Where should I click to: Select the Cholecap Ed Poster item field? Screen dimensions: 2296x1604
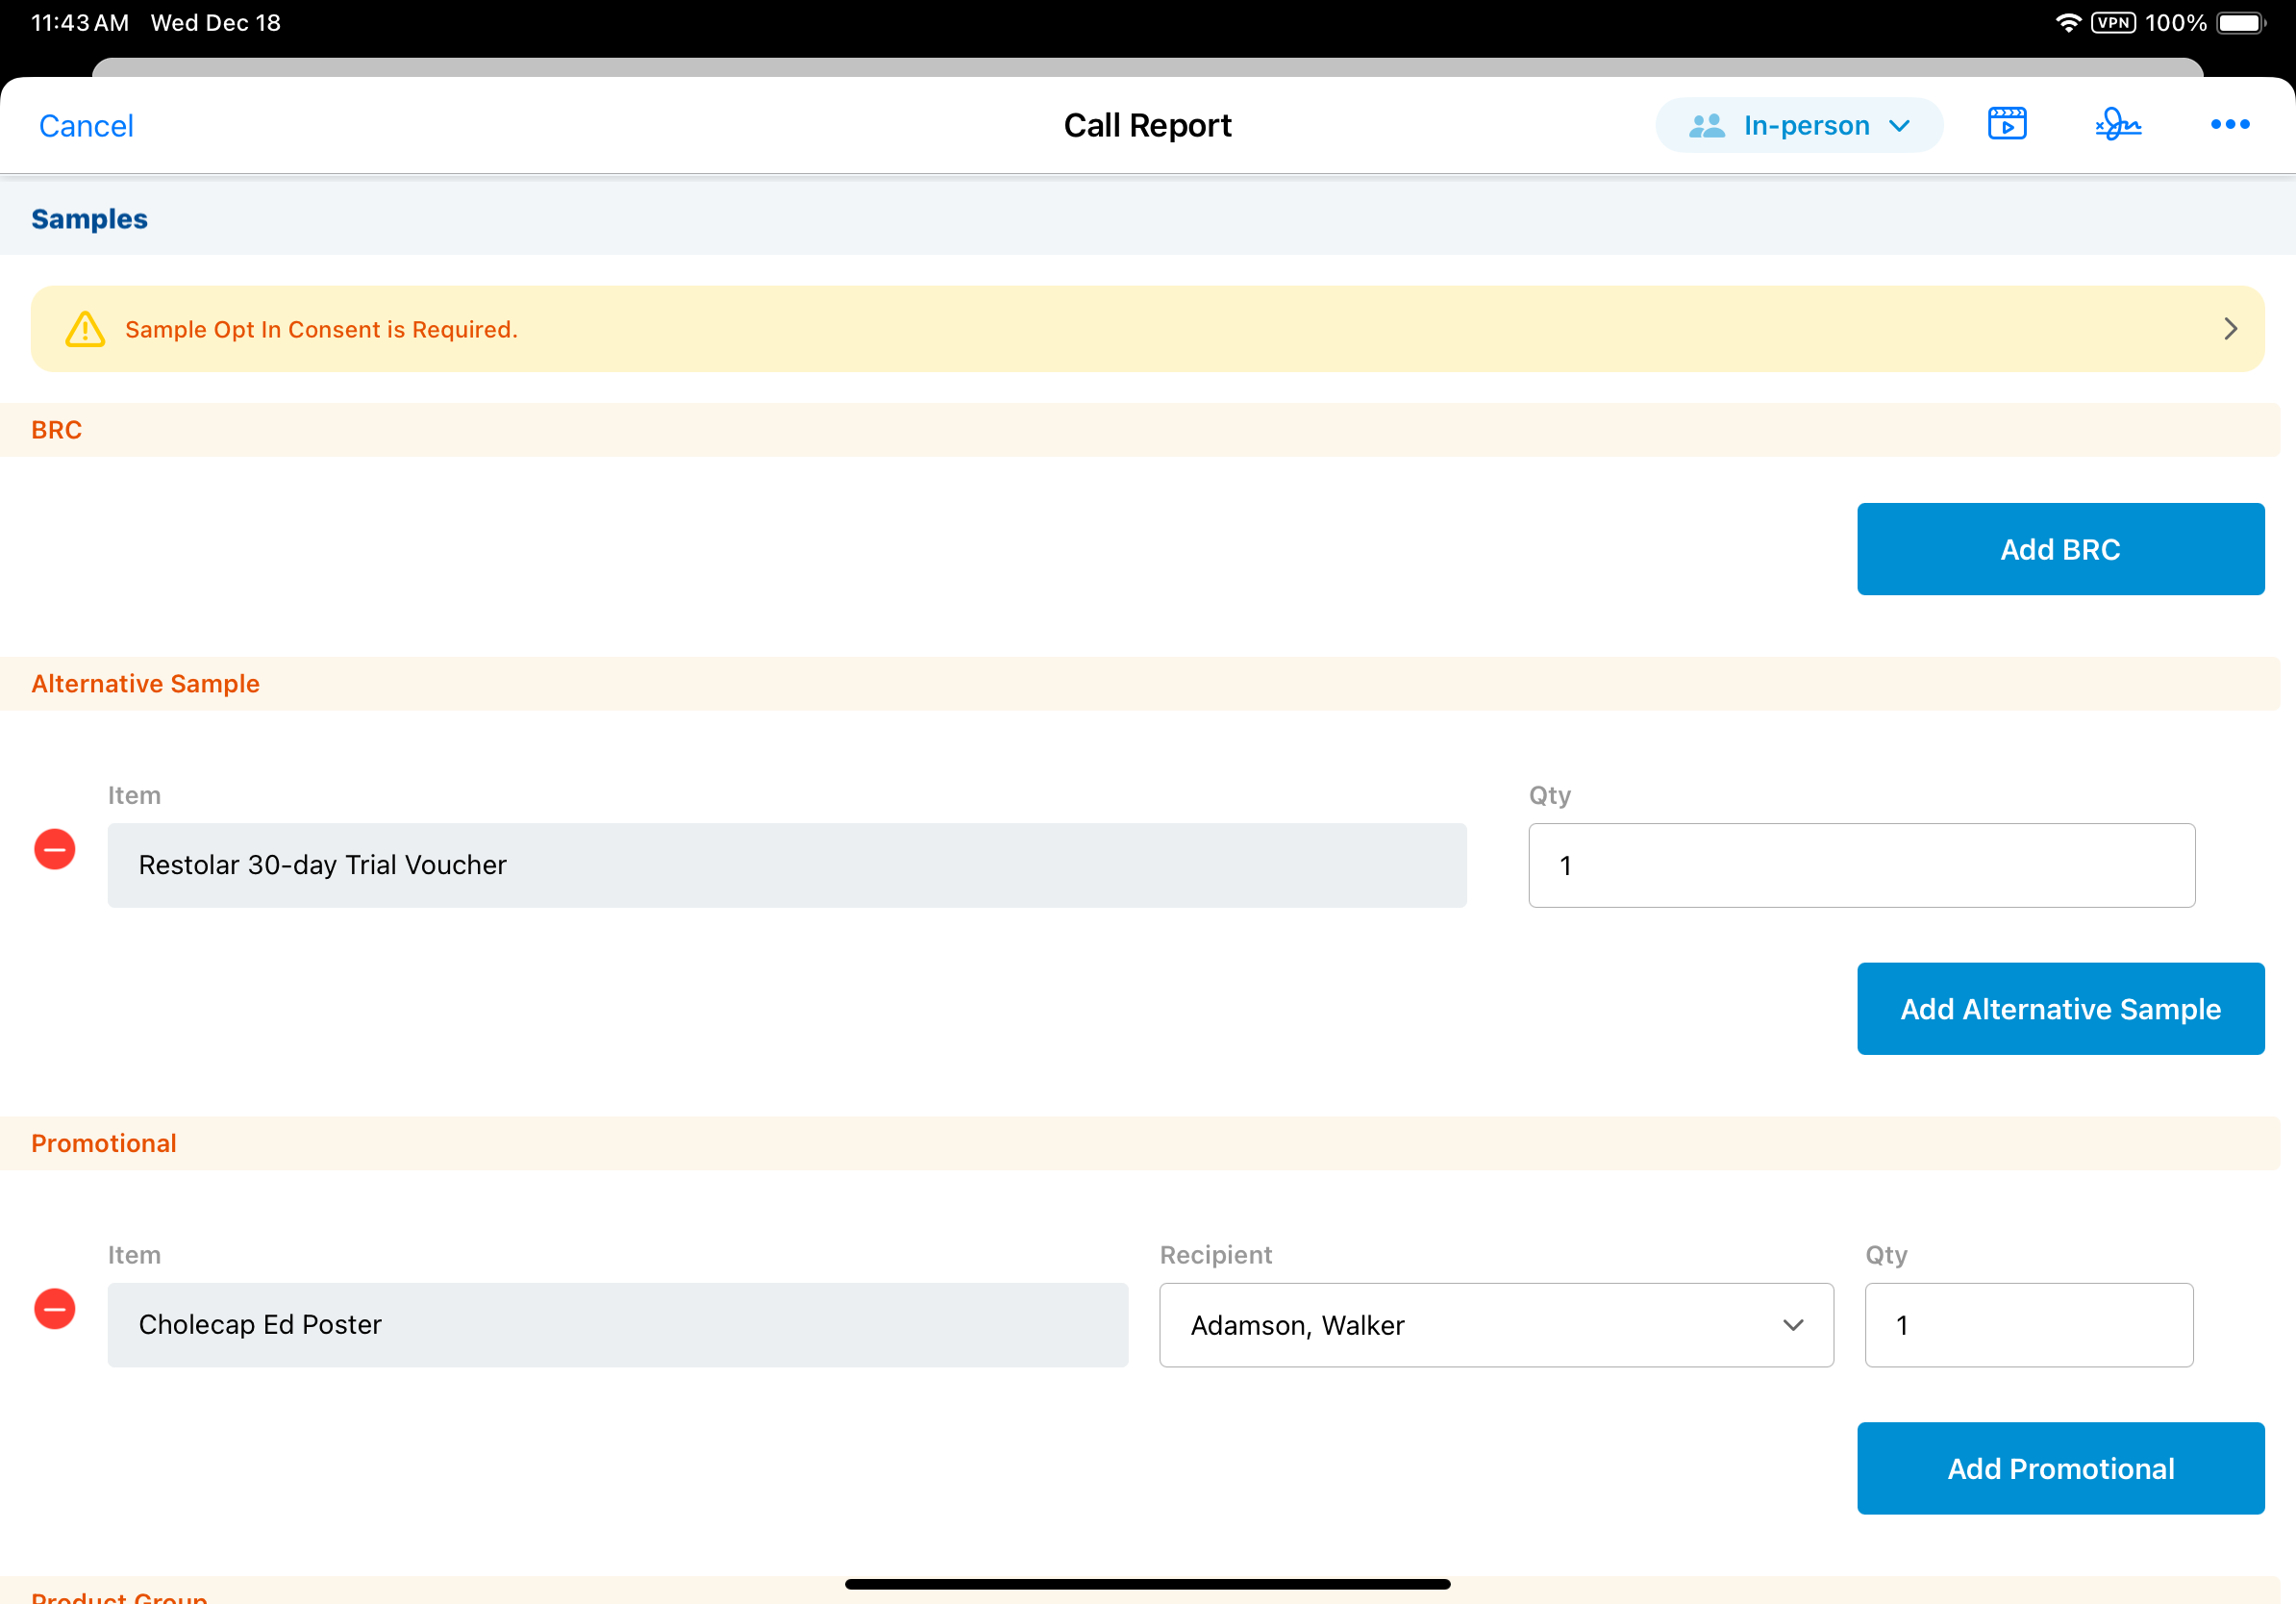617,1324
